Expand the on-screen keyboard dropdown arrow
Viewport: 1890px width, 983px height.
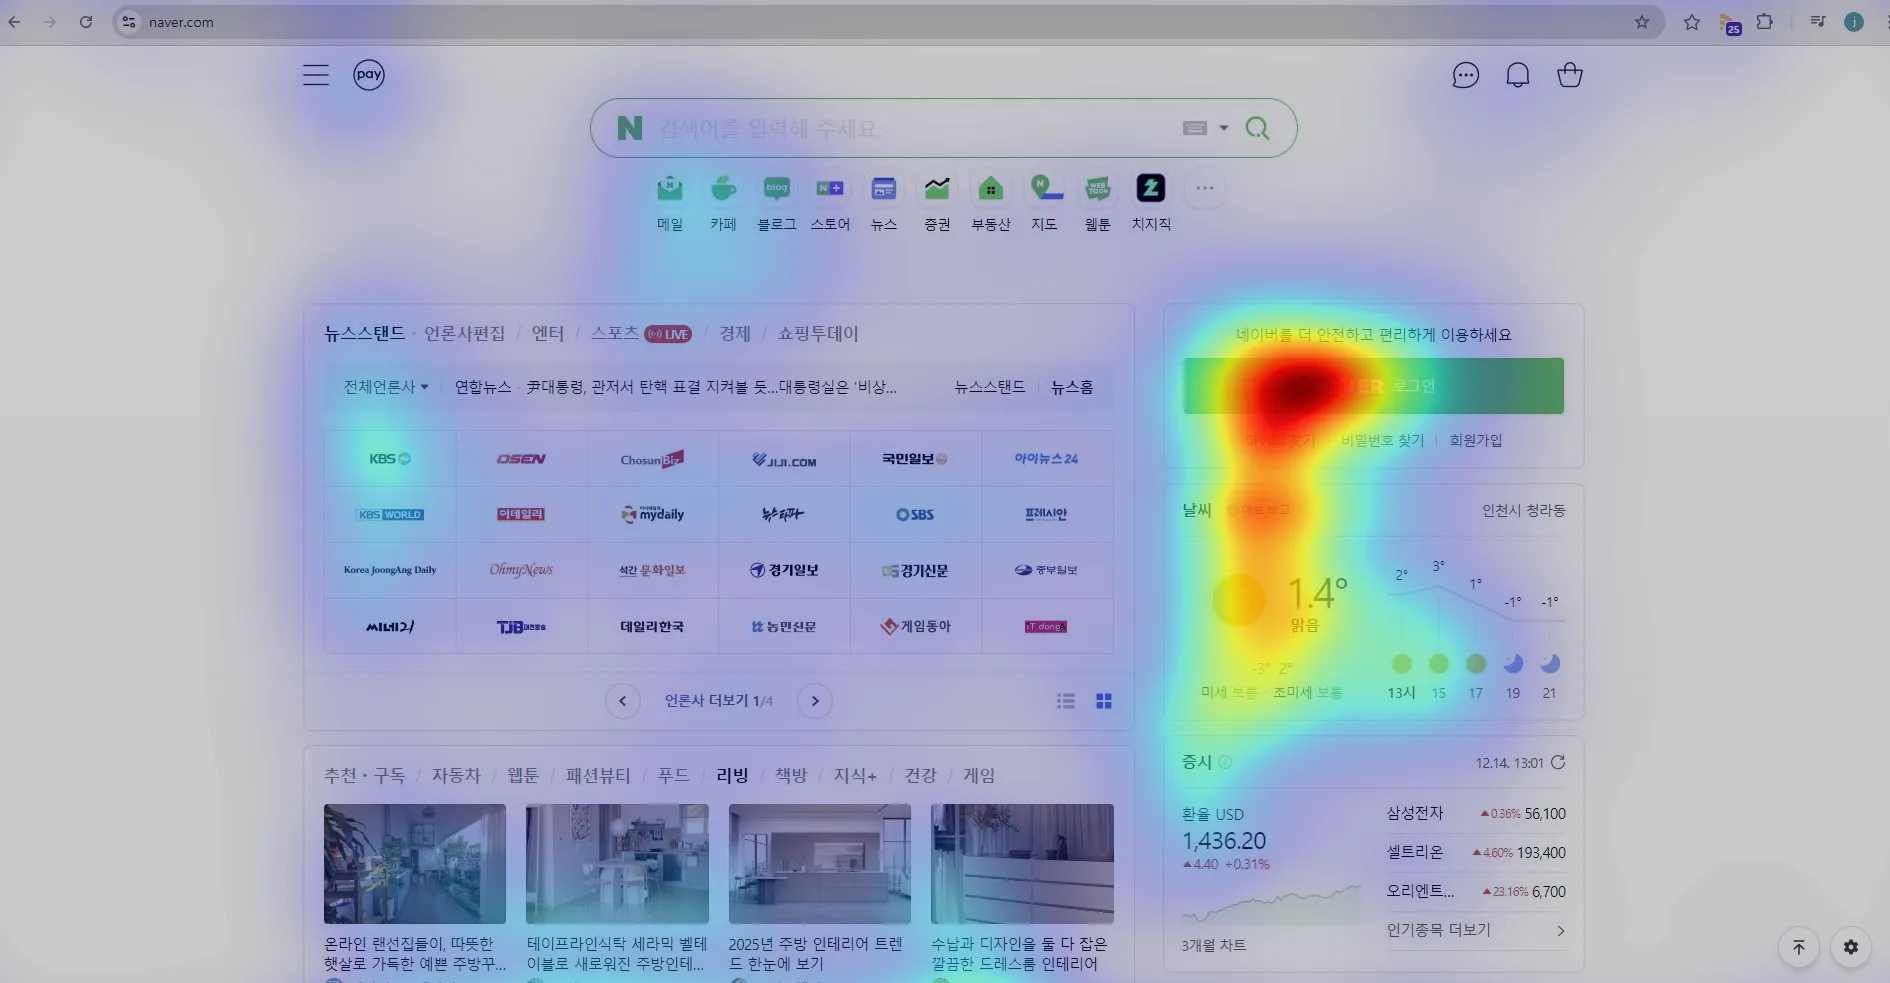1223,128
